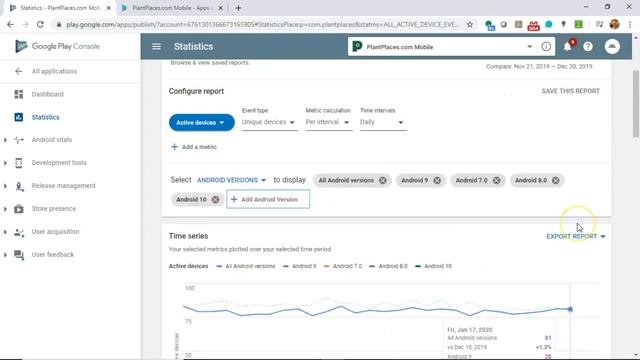Open the Active devices metric dropdown
This screenshot has width=640, height=360.
[x=202, y=122]
